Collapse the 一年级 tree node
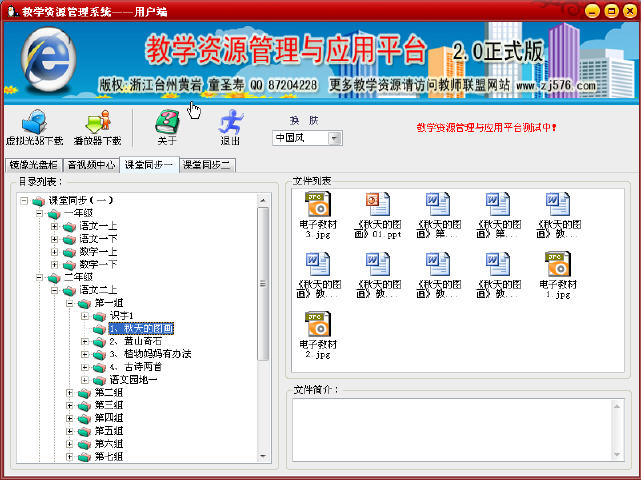 pos(39,213)
